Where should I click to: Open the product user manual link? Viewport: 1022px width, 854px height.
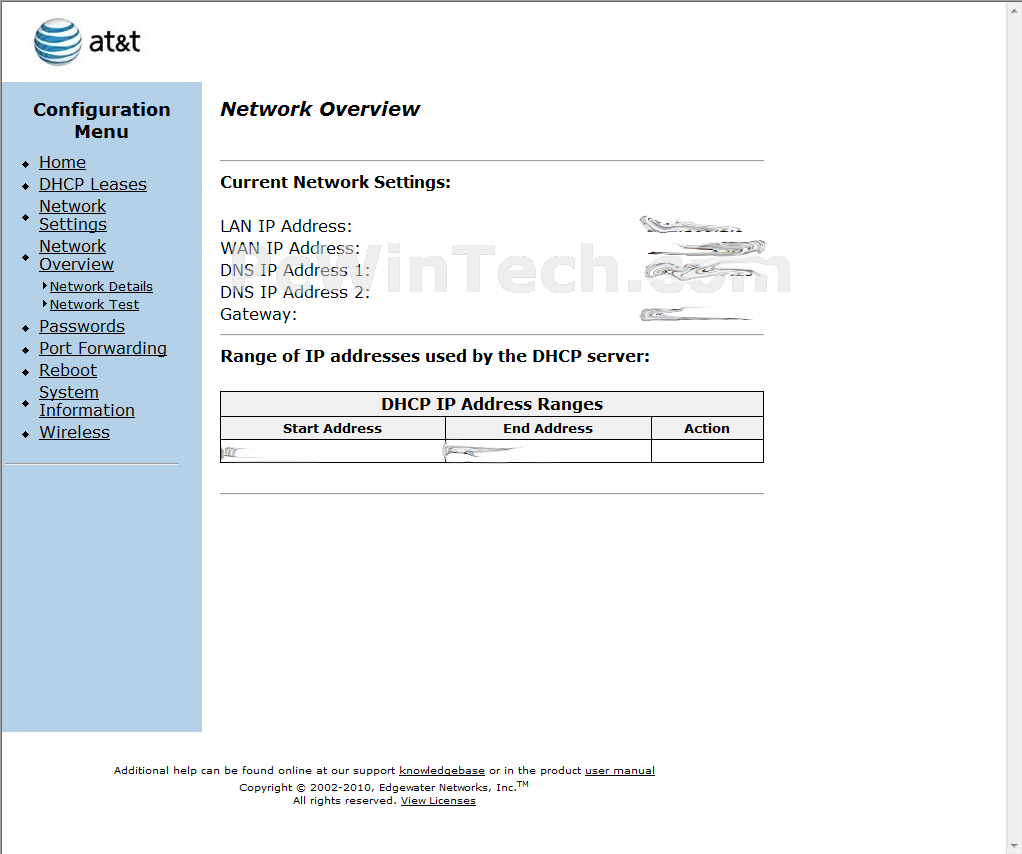(620, 771)
